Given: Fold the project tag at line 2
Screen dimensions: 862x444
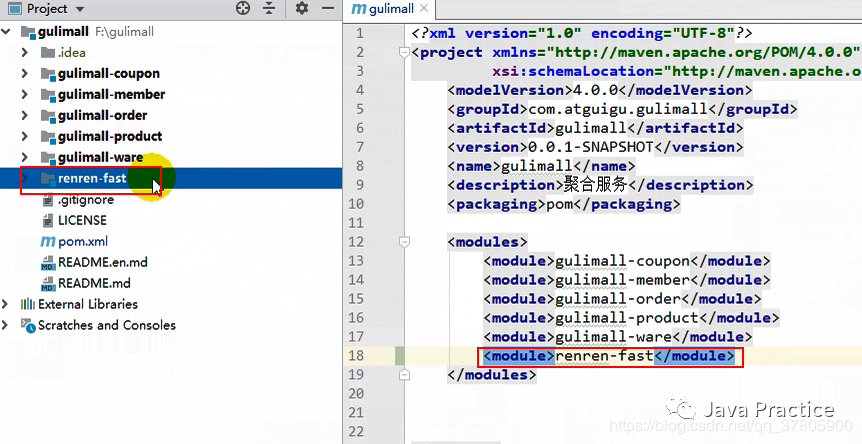Looking at the screenshot, I should 405,53.
